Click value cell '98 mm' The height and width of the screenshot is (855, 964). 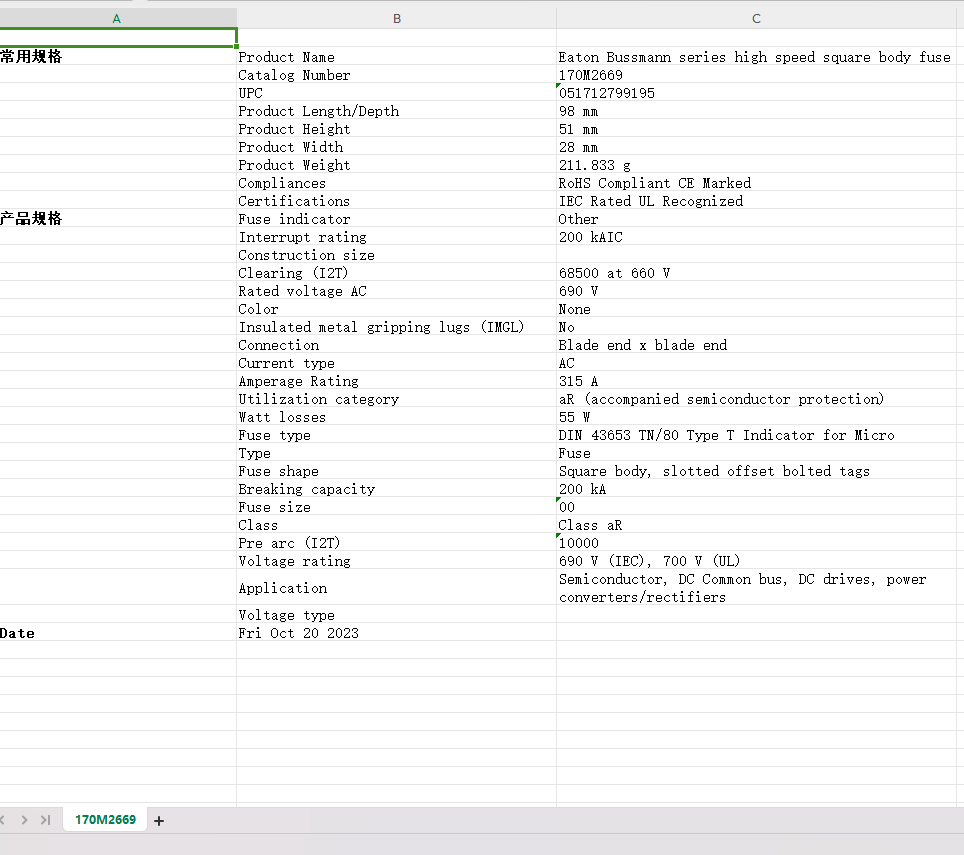[x=756, y=111]
